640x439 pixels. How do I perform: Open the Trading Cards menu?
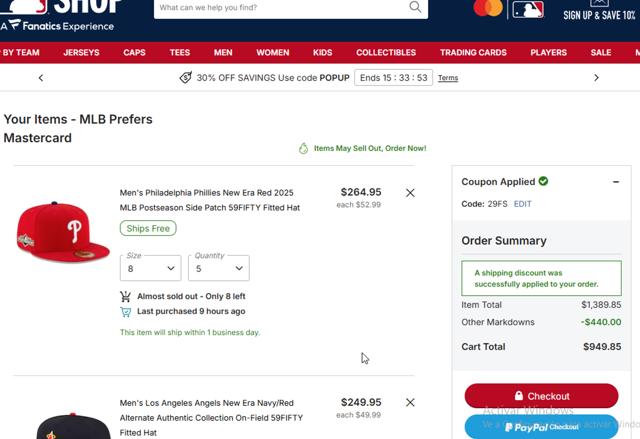pos(473,52)
